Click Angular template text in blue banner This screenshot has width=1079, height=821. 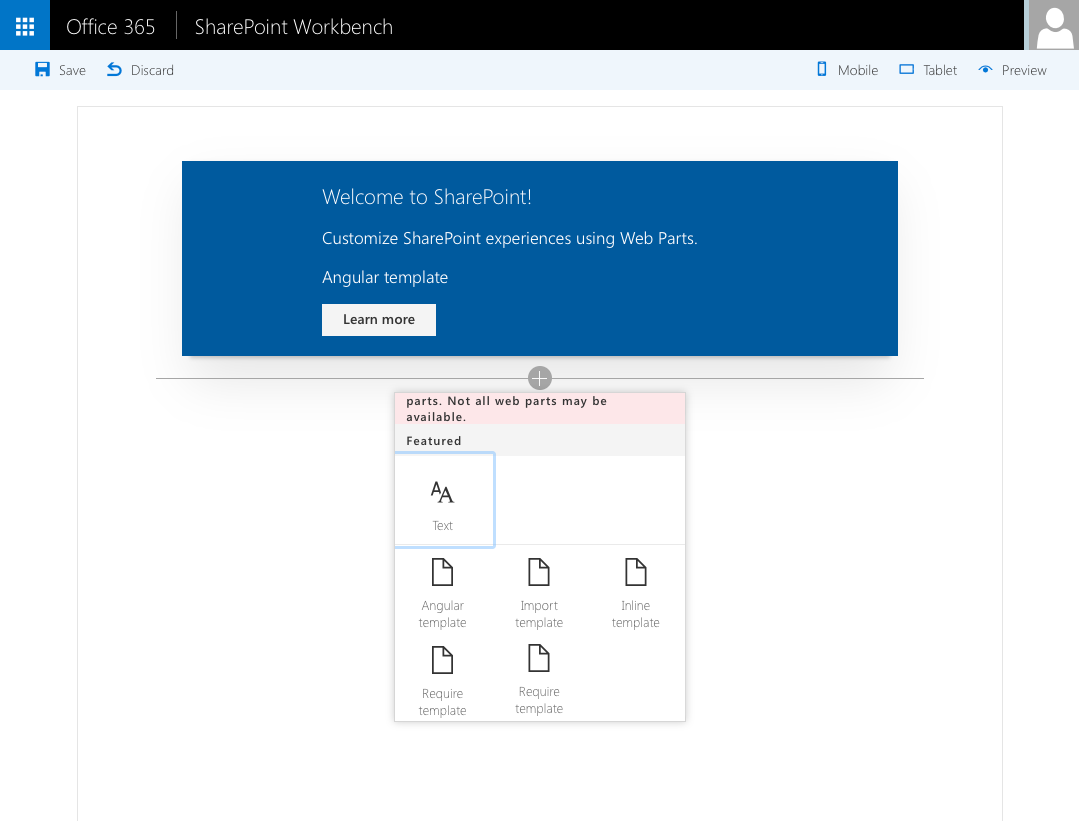click(385, 277)
